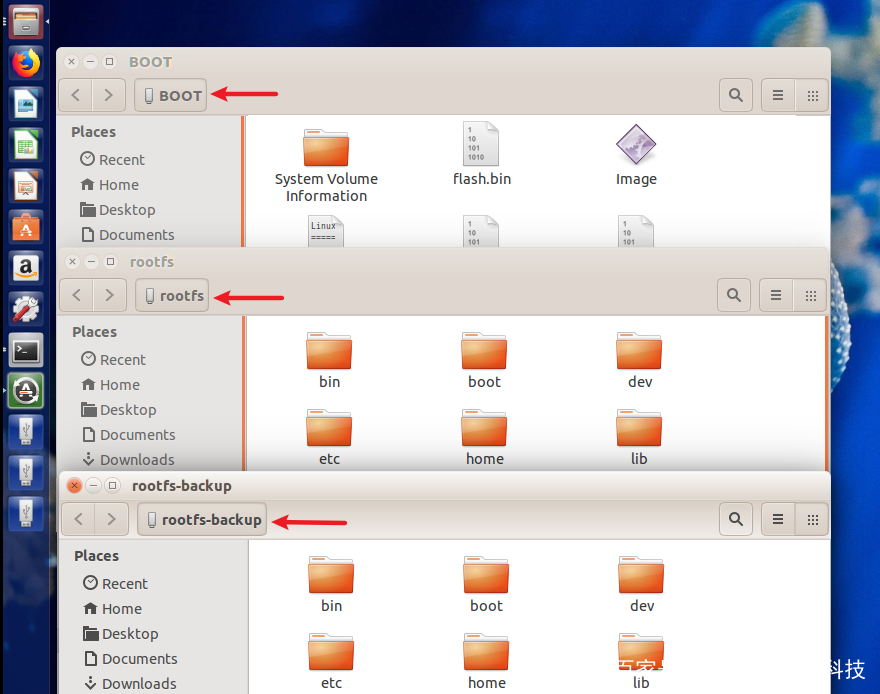Switch rootfs window to grid view
Screen dimensions: 880x694
[x=810, y=295]
